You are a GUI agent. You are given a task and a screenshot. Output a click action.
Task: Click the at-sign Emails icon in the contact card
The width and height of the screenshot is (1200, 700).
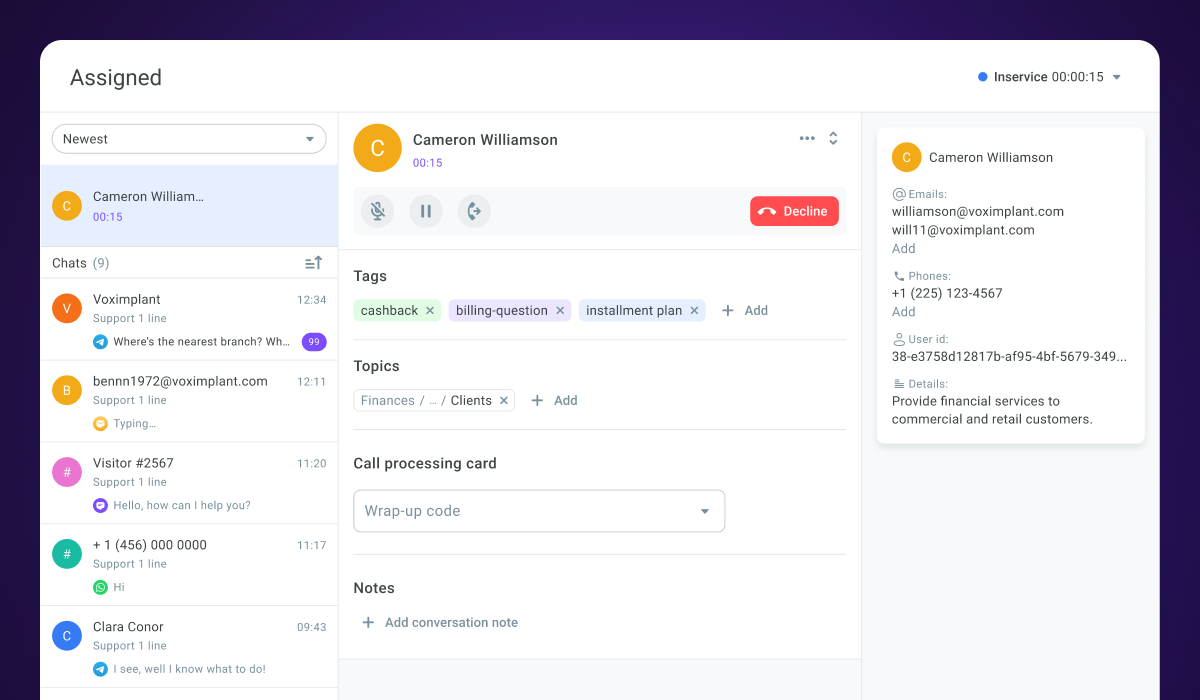[x=898, y=194]
